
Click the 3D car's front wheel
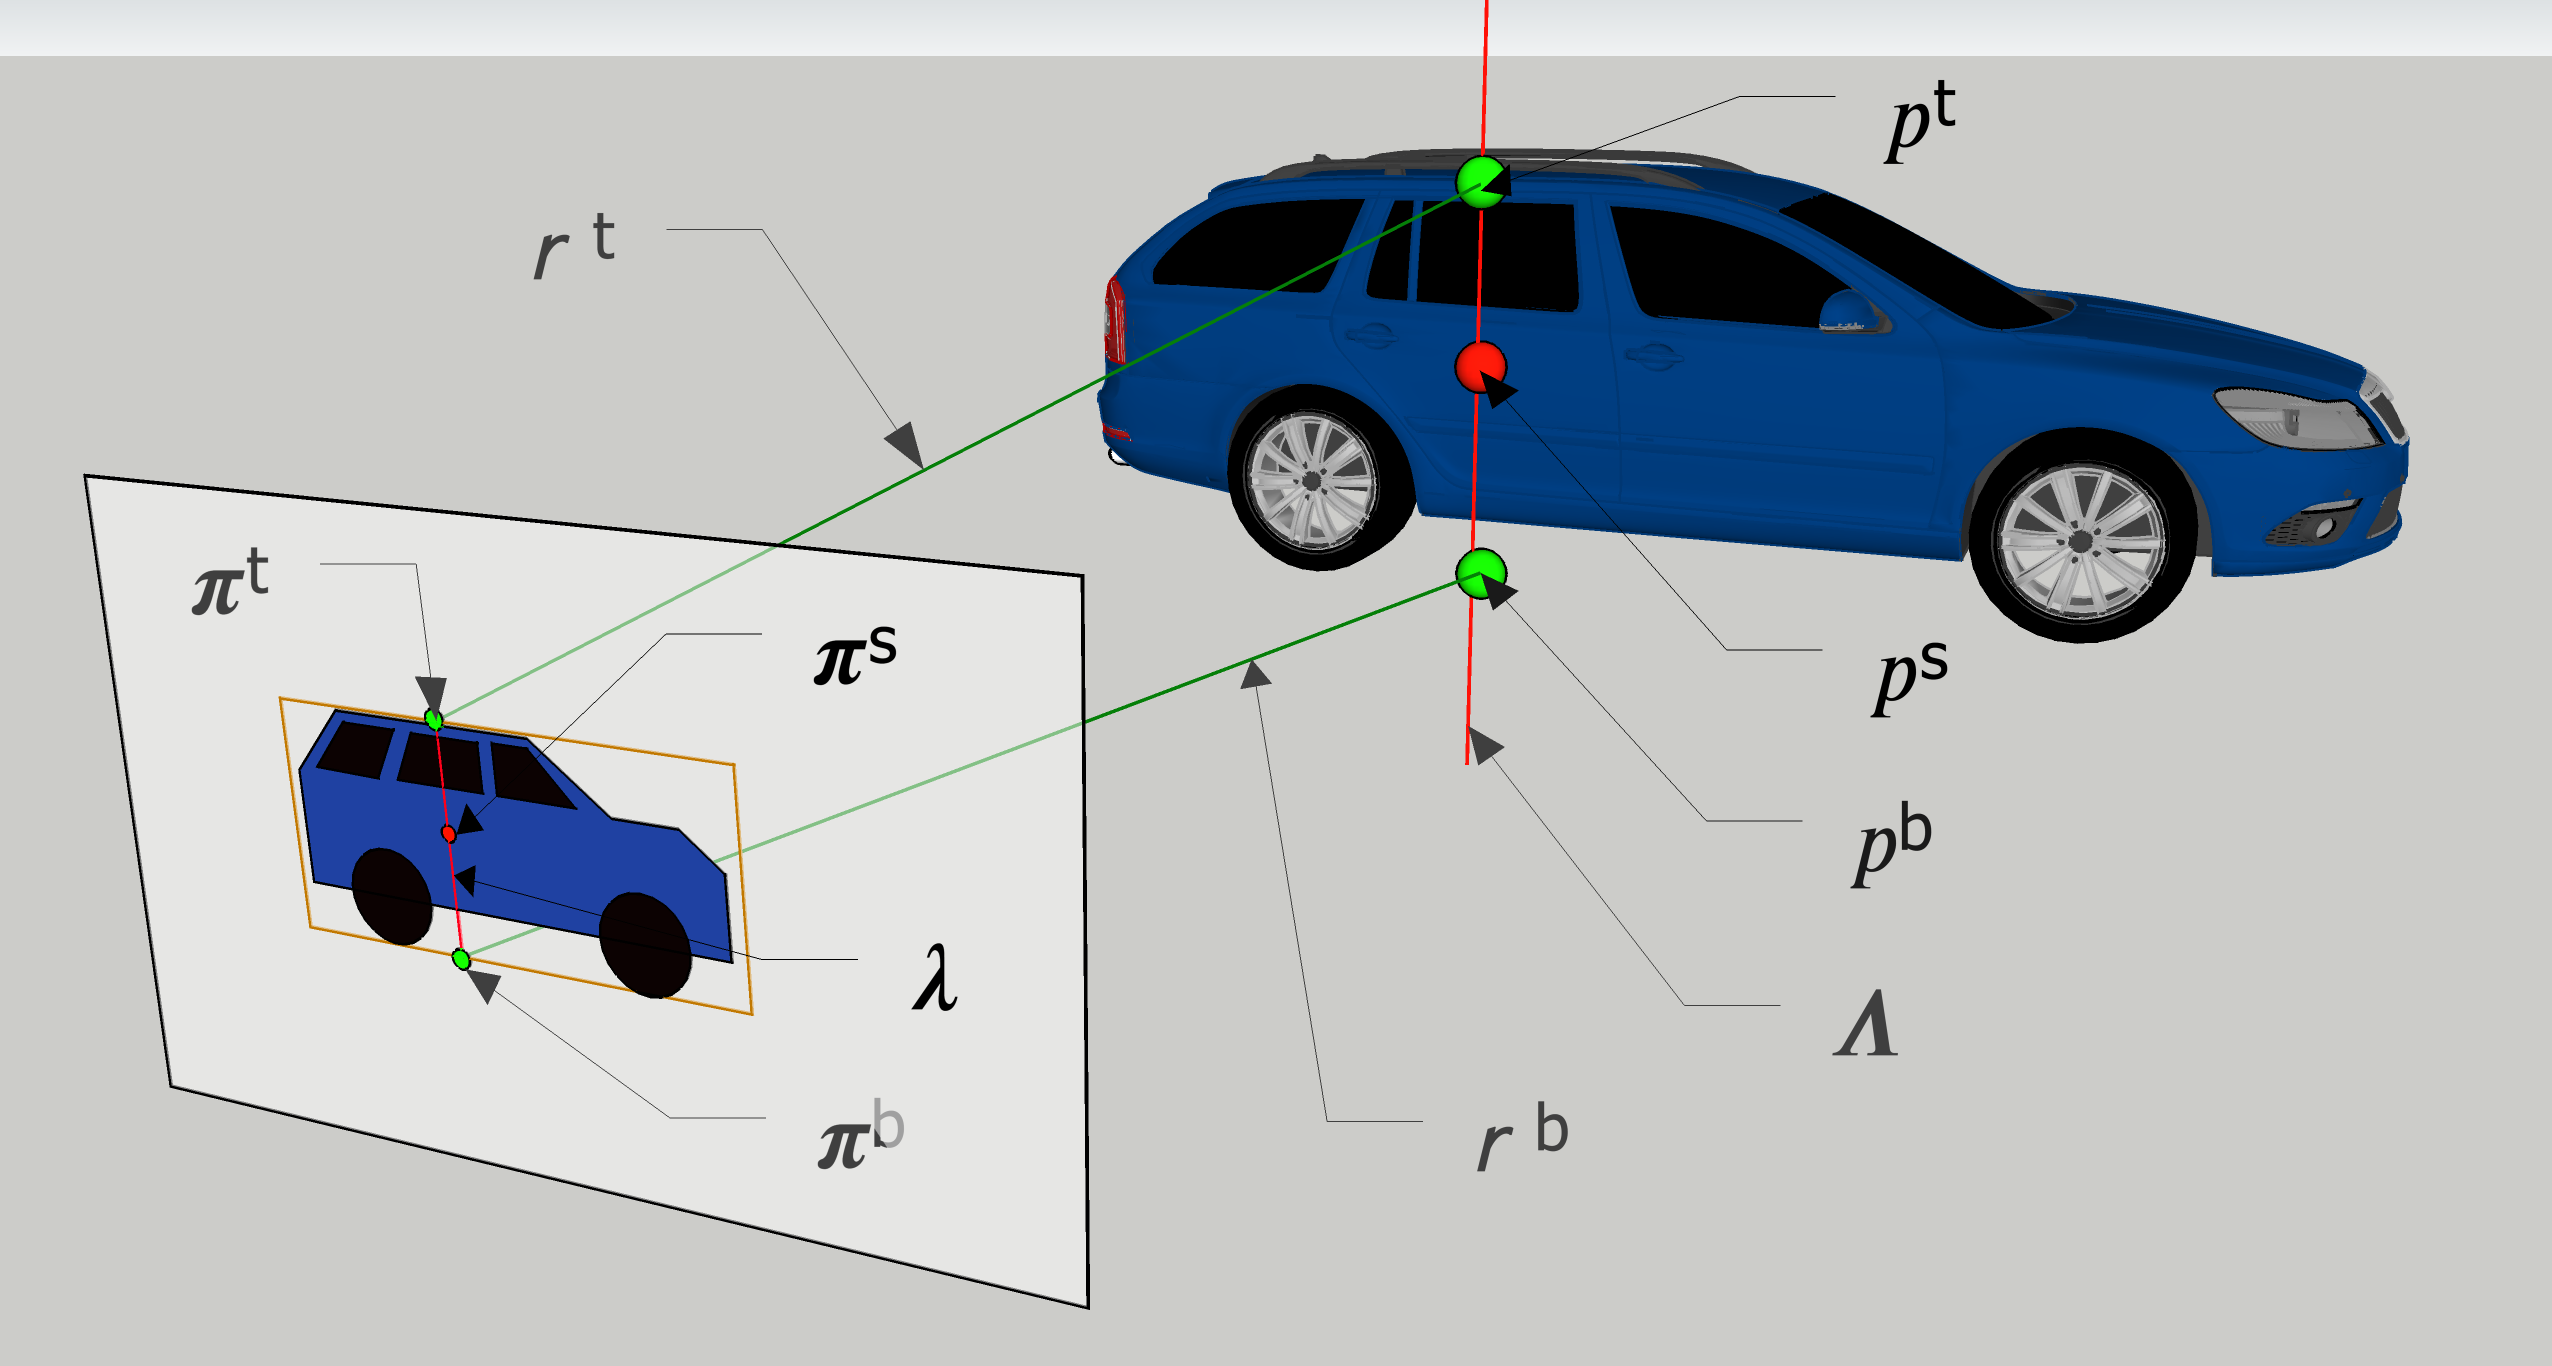pyautogui.click(x=2082, y=541)
